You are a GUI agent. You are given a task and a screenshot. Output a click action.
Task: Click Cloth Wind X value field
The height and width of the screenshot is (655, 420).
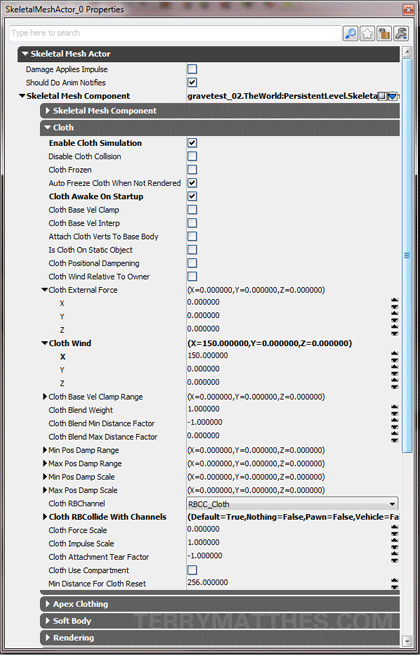[288, 355]
